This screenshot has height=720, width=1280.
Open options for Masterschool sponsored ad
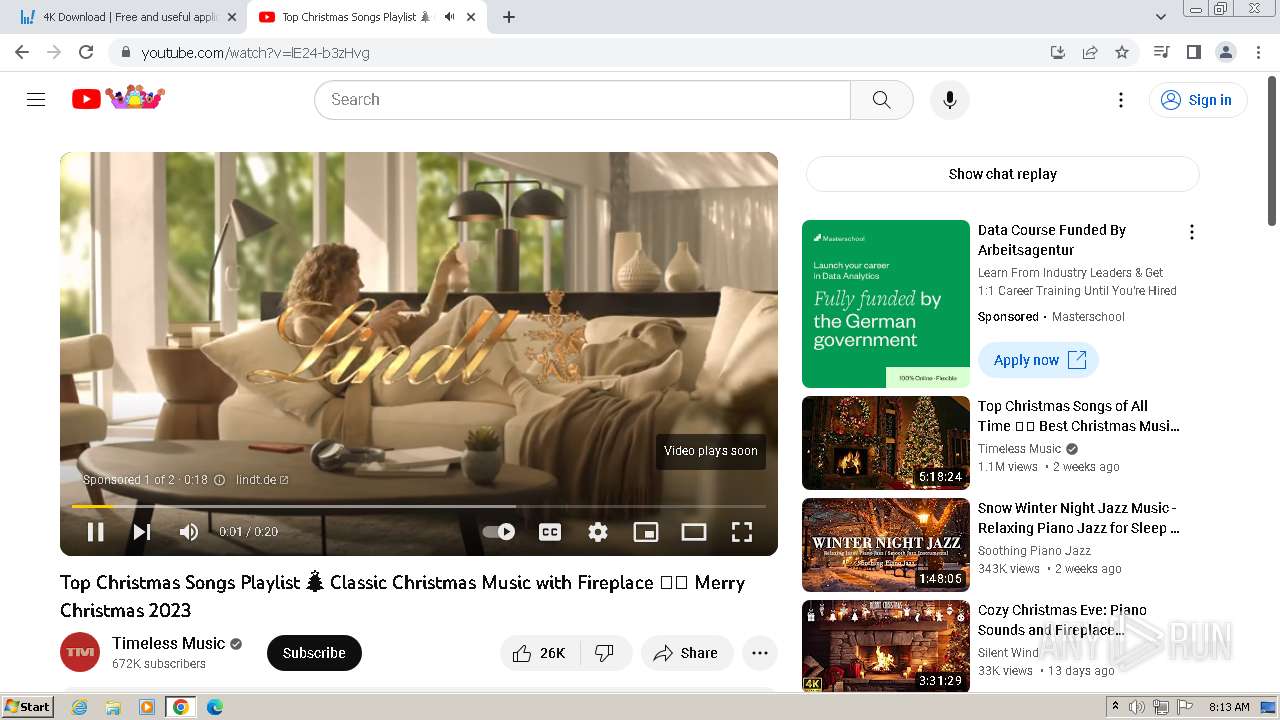1191,232
